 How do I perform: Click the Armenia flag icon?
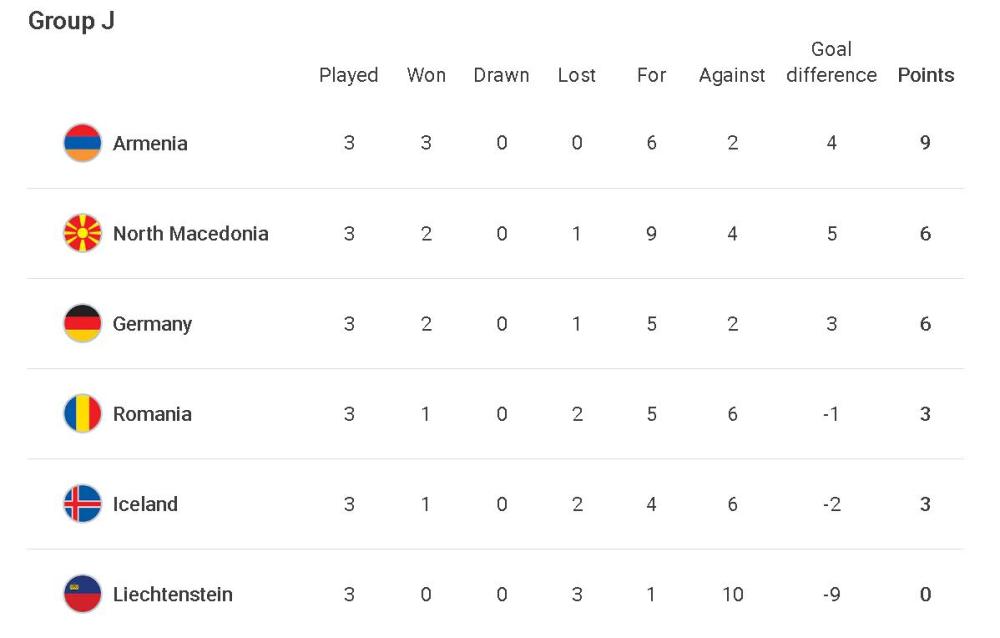(82, 143)
